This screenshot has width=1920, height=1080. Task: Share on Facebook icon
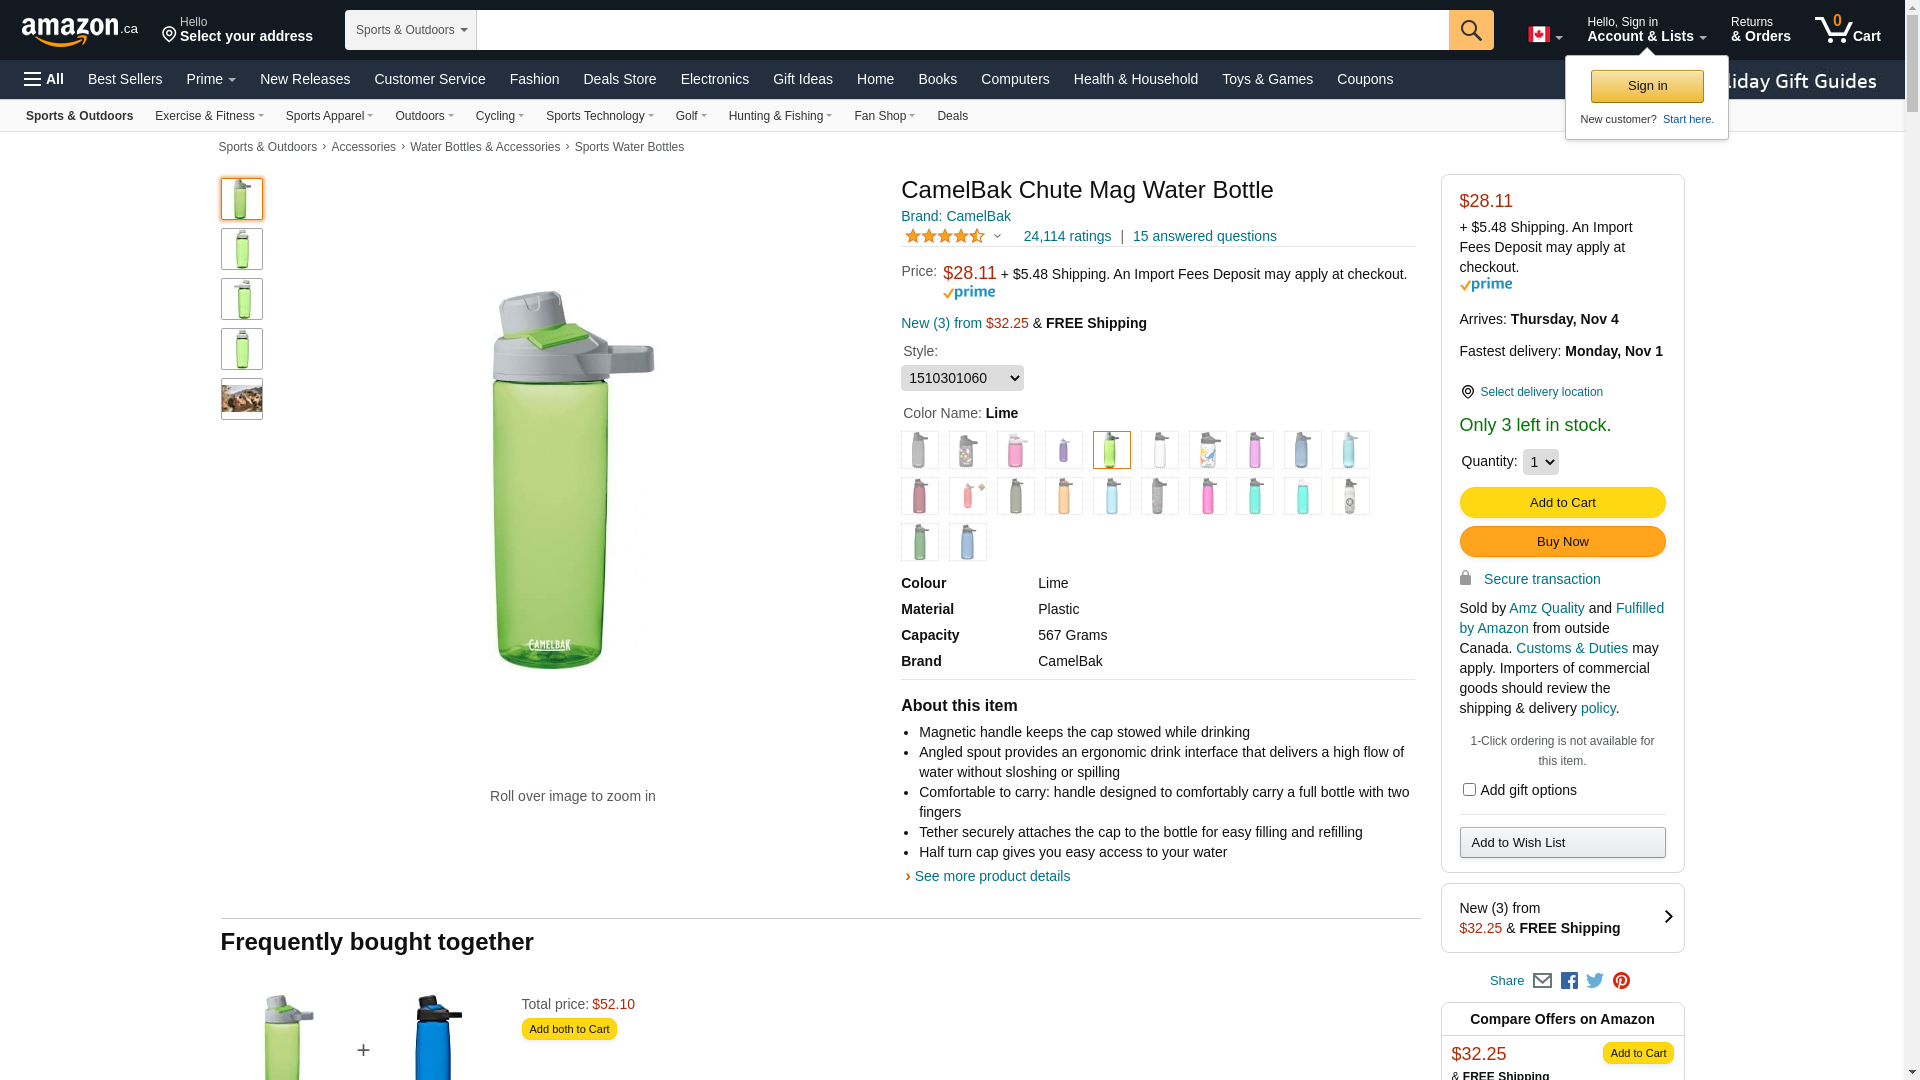click(x=1569, y=981)
